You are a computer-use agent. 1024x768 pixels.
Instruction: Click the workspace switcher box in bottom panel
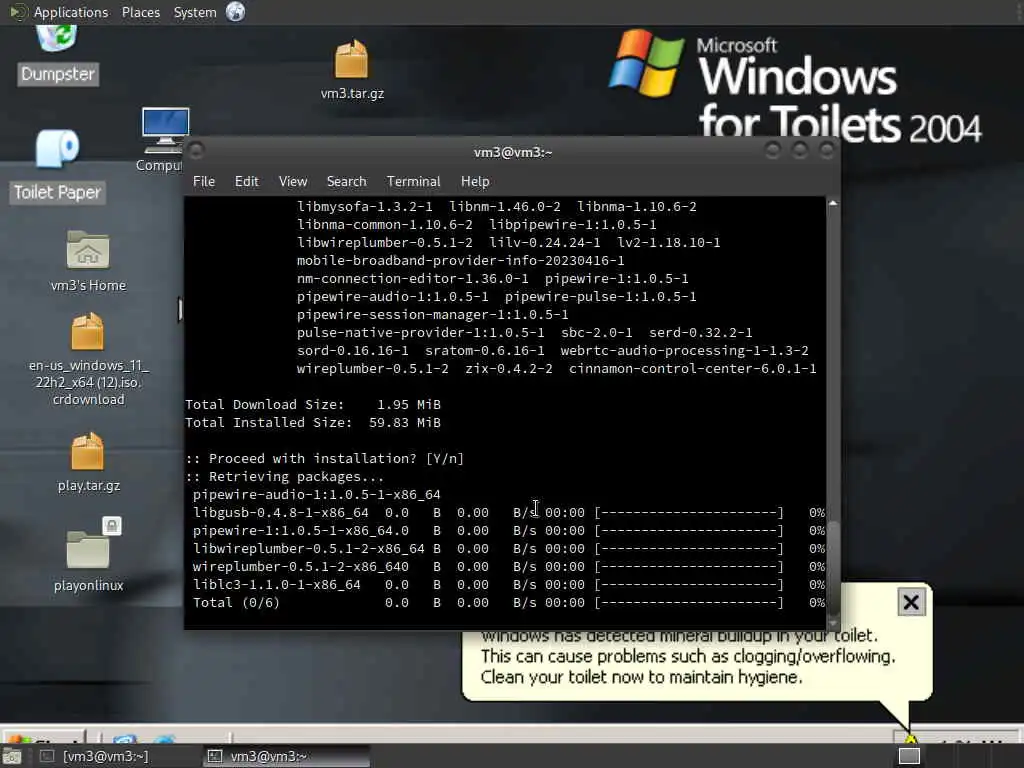pos(909,756)
